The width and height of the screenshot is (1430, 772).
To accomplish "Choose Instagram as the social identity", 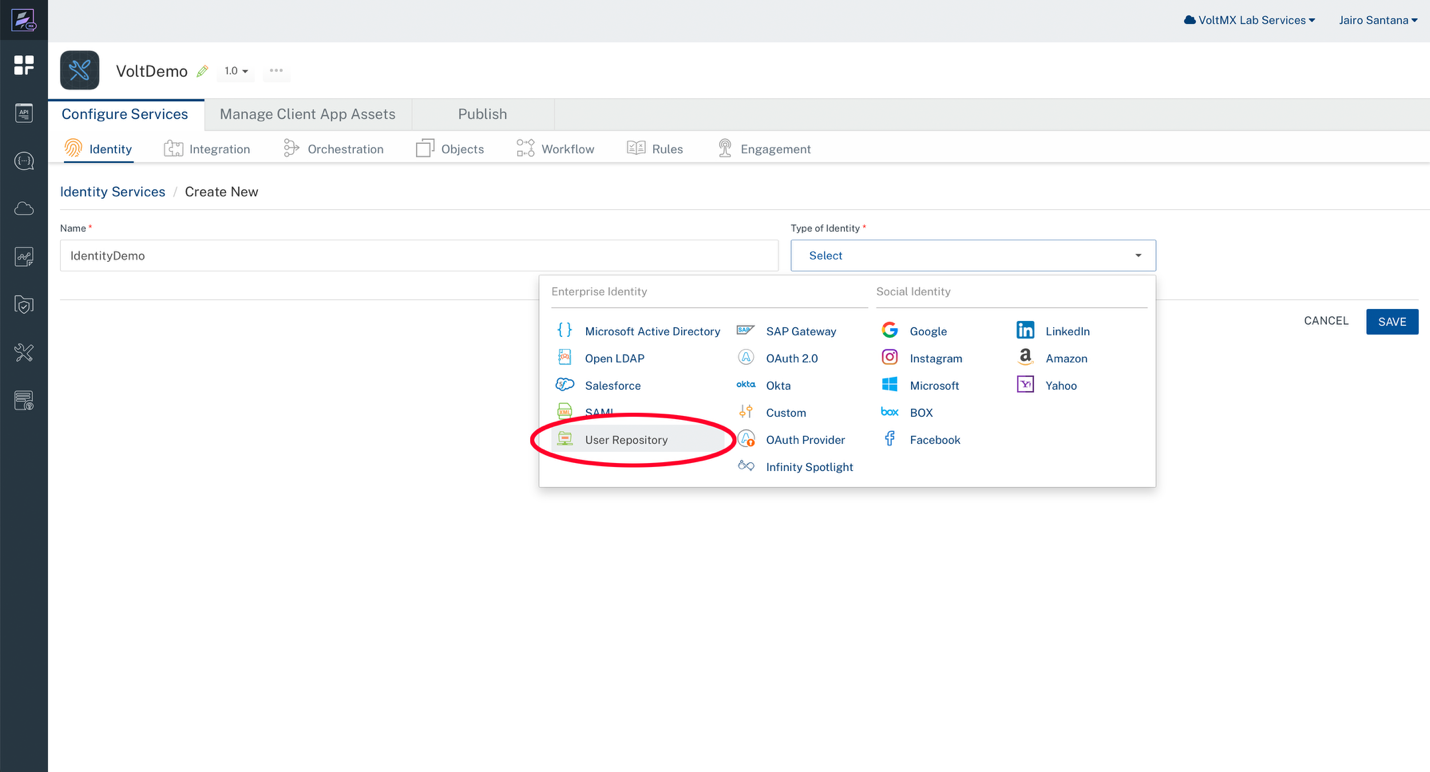I will [922, 358].
